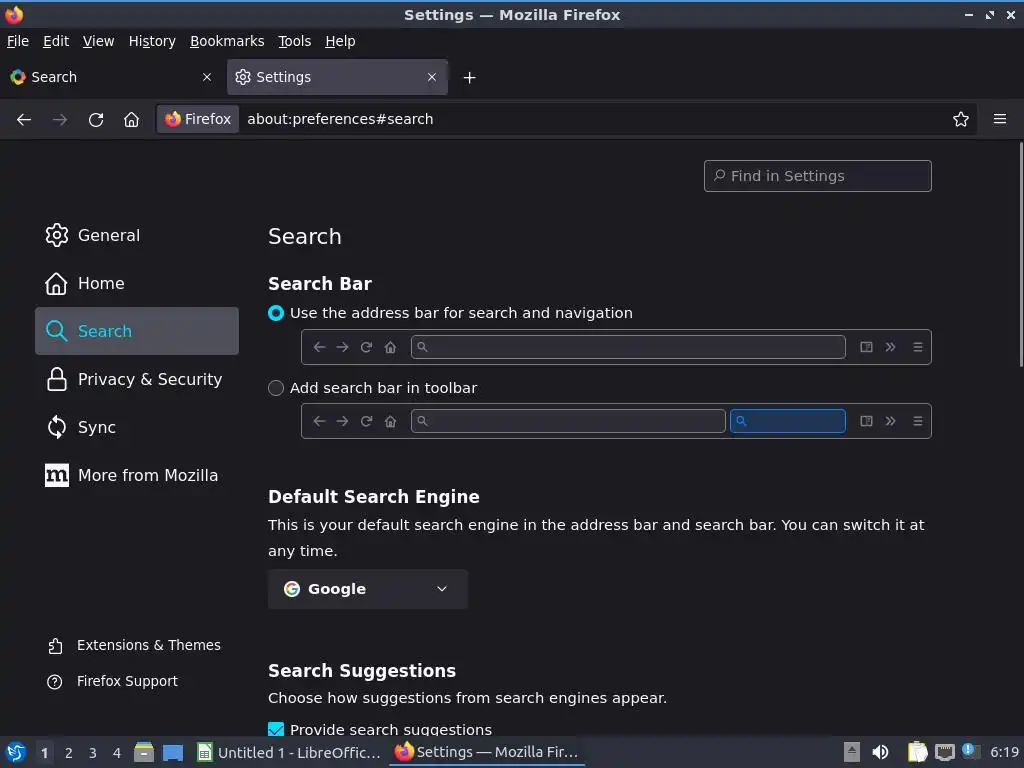Toggle 'Provide search suggestions' checkbox
Viewport: 1024px width, 768px height.
coord(276,729)
